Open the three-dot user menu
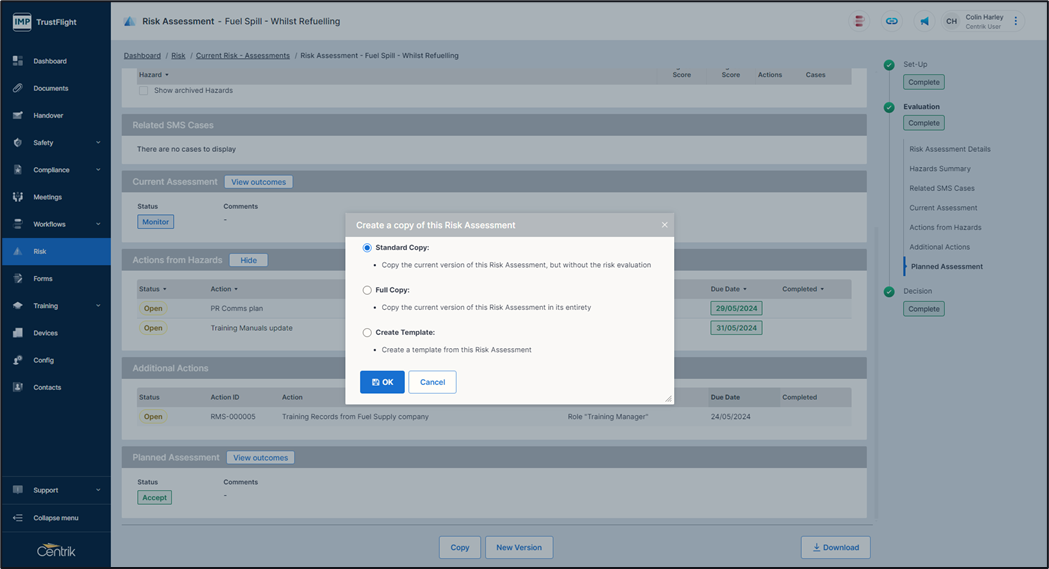The height and width of the screenshot is (569, 1049). click(1016, 21)
